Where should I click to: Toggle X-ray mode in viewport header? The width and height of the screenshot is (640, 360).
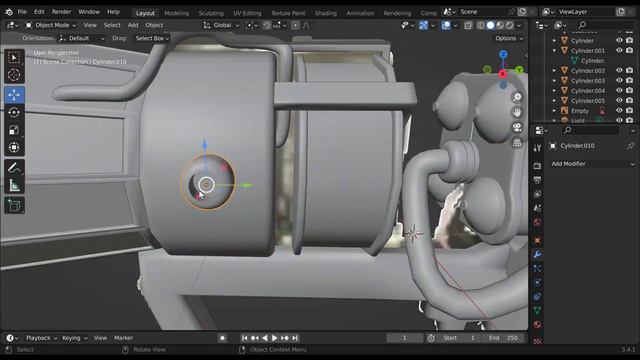pos(468,25)
